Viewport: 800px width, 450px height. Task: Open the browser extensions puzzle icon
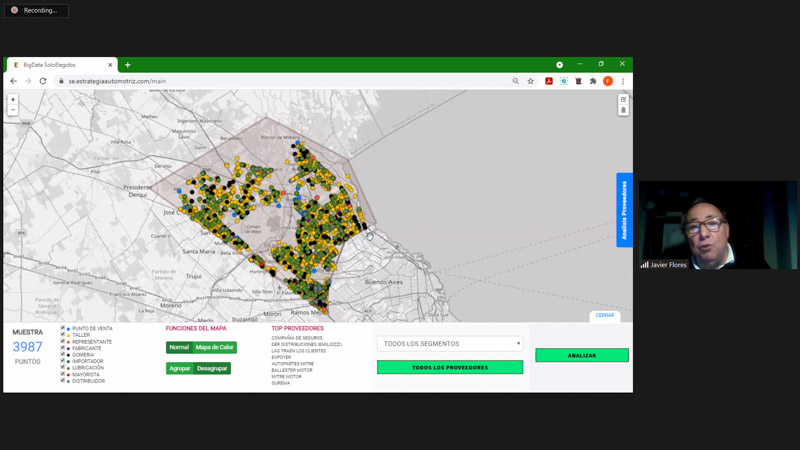tap(593, 81)
